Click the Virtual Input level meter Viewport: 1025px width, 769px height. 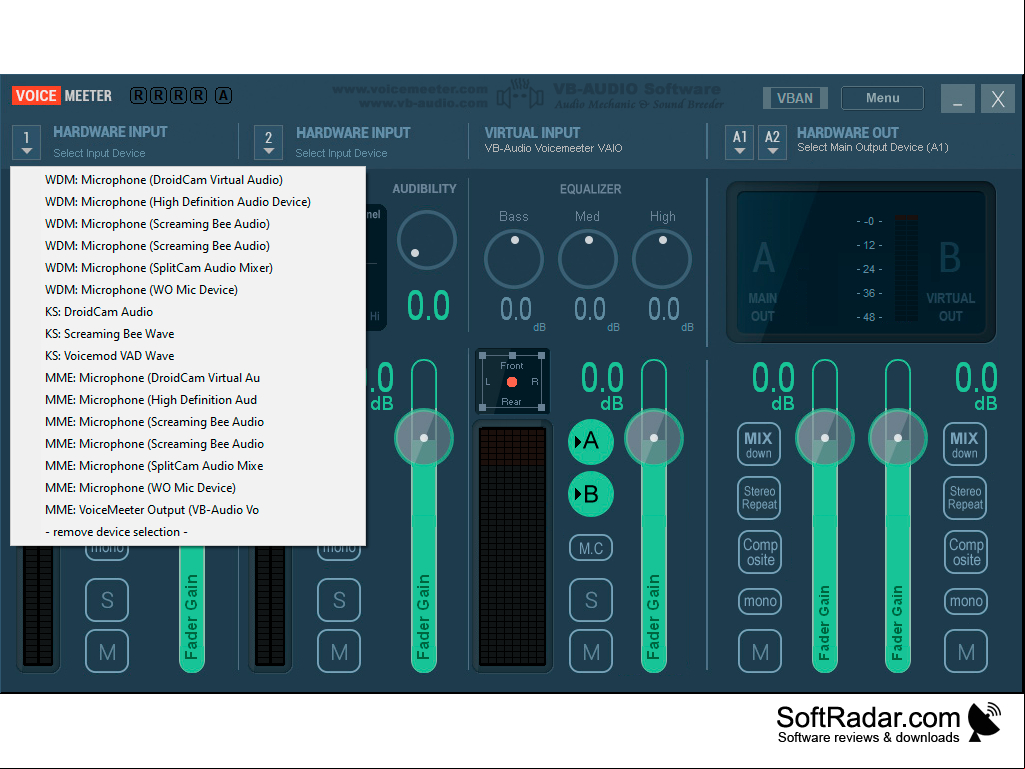click(x=512, y=547)
